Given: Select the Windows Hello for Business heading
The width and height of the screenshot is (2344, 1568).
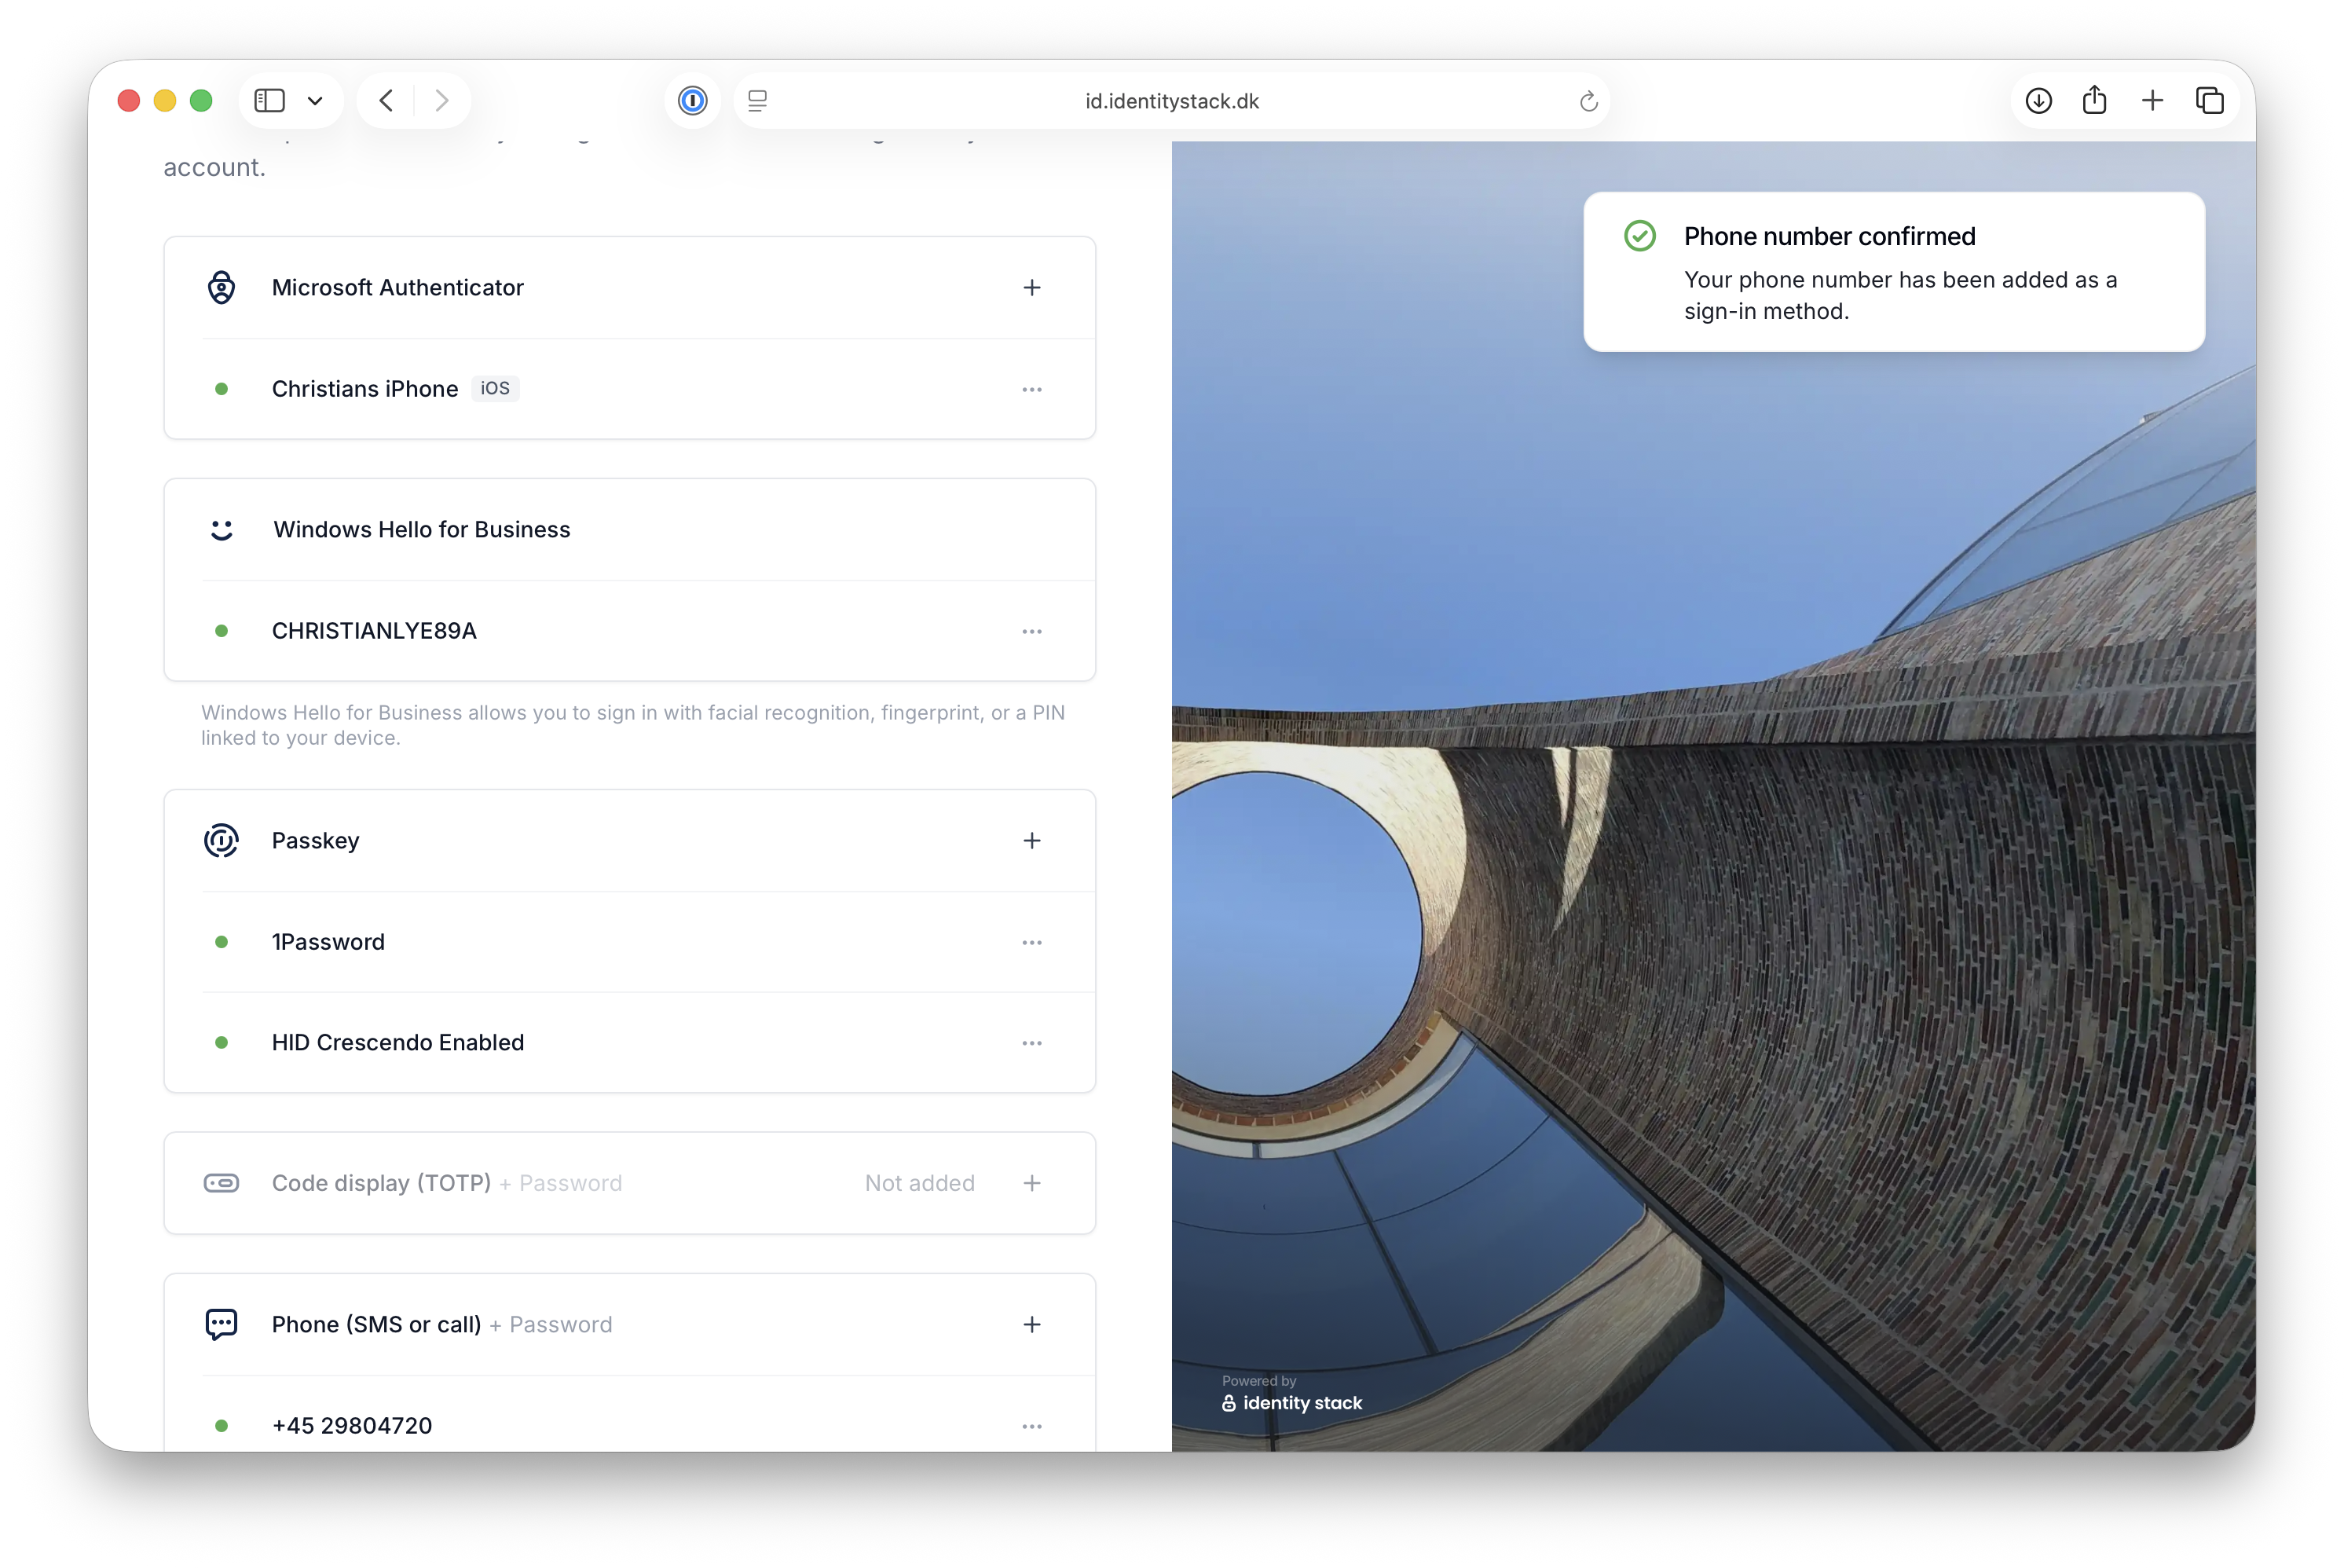Looking at the screenshot, I should pos(421,530).
